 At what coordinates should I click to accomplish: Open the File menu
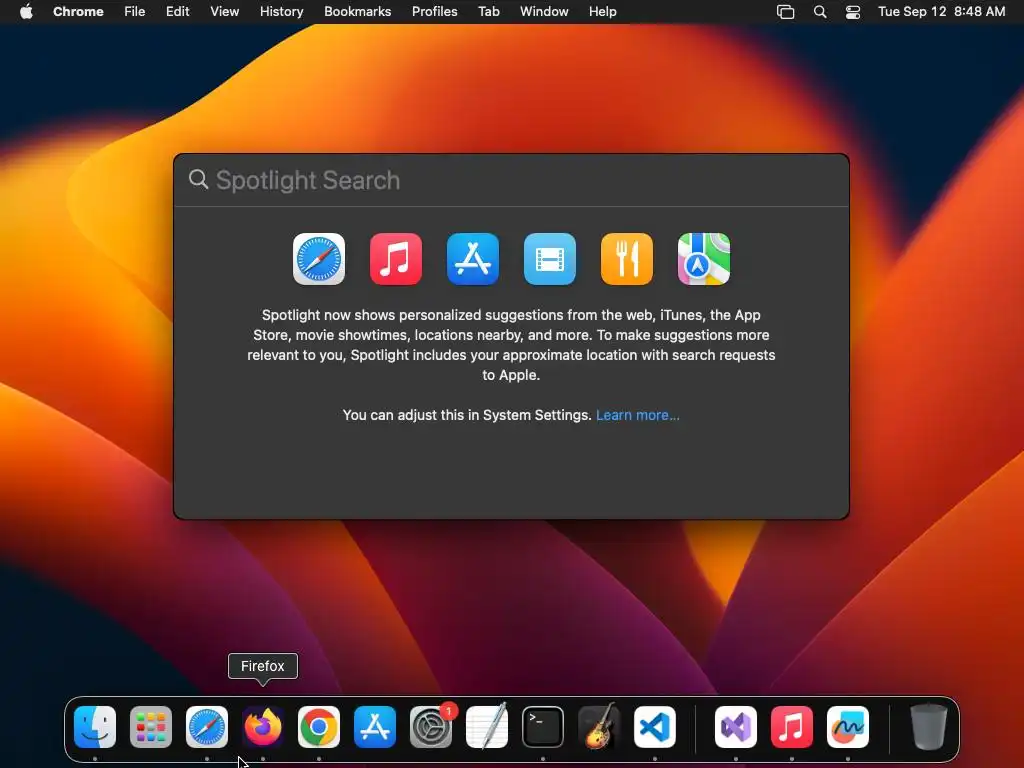pos(135,12)
